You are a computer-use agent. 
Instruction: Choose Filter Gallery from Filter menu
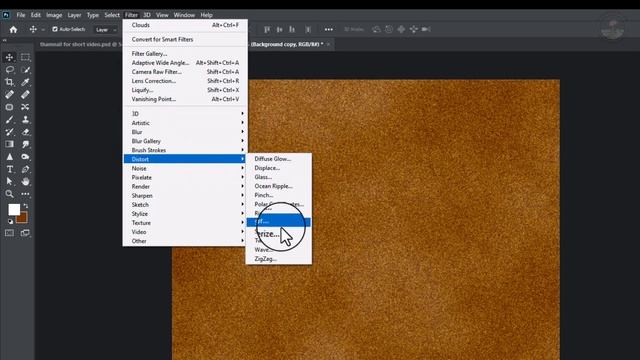tap(185, 53)
